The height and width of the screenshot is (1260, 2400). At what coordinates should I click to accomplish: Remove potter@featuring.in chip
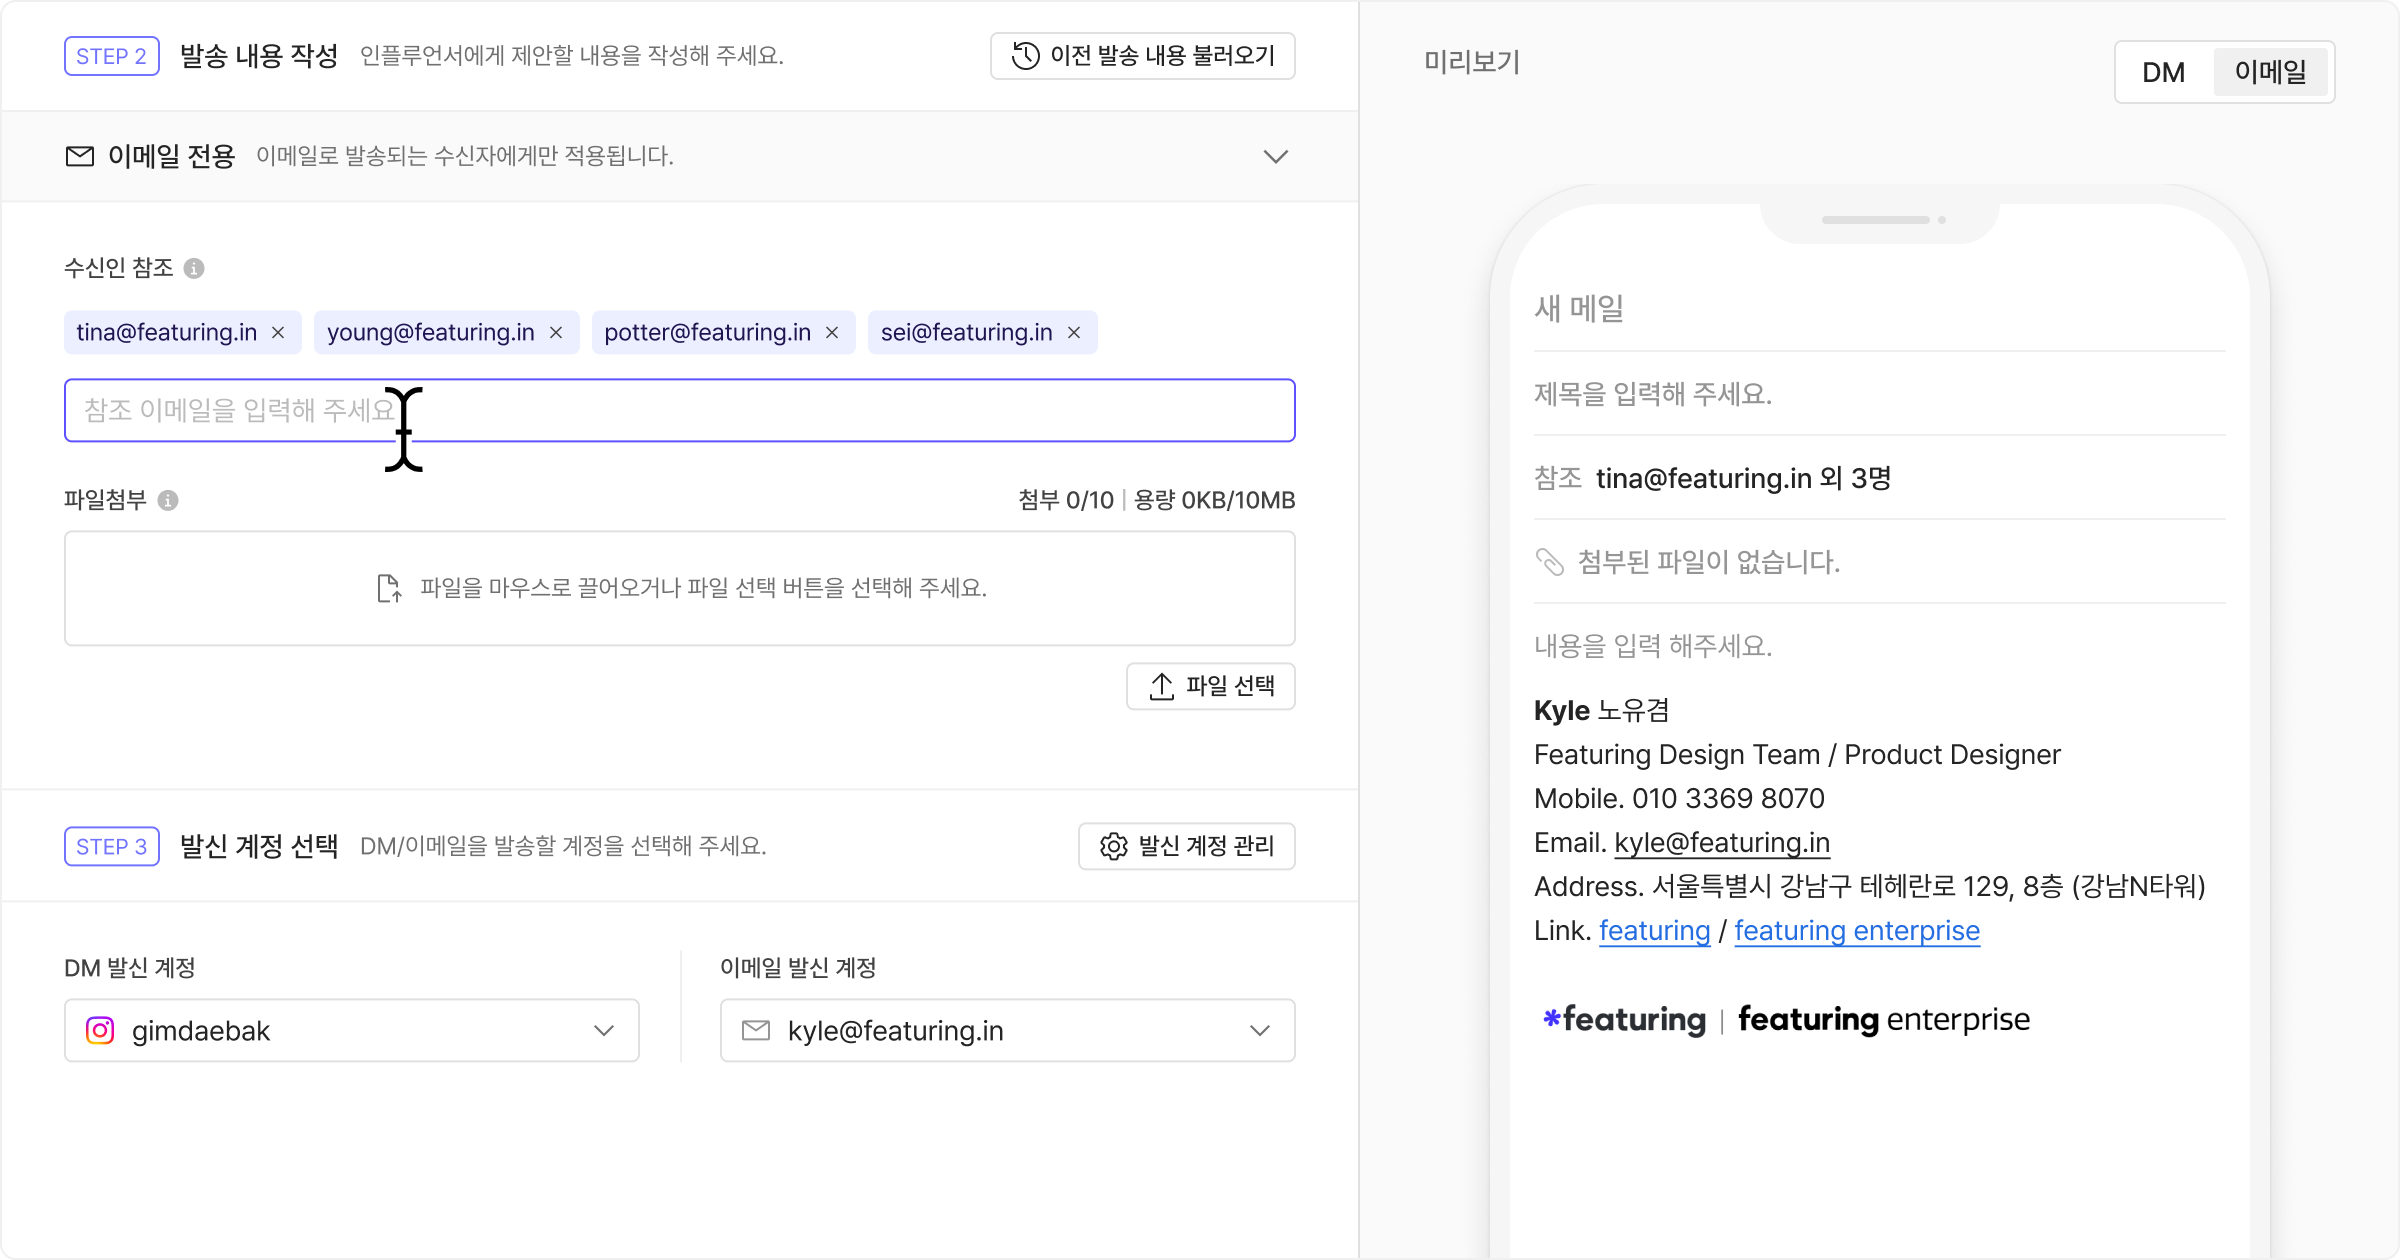(x=832, y=332)
